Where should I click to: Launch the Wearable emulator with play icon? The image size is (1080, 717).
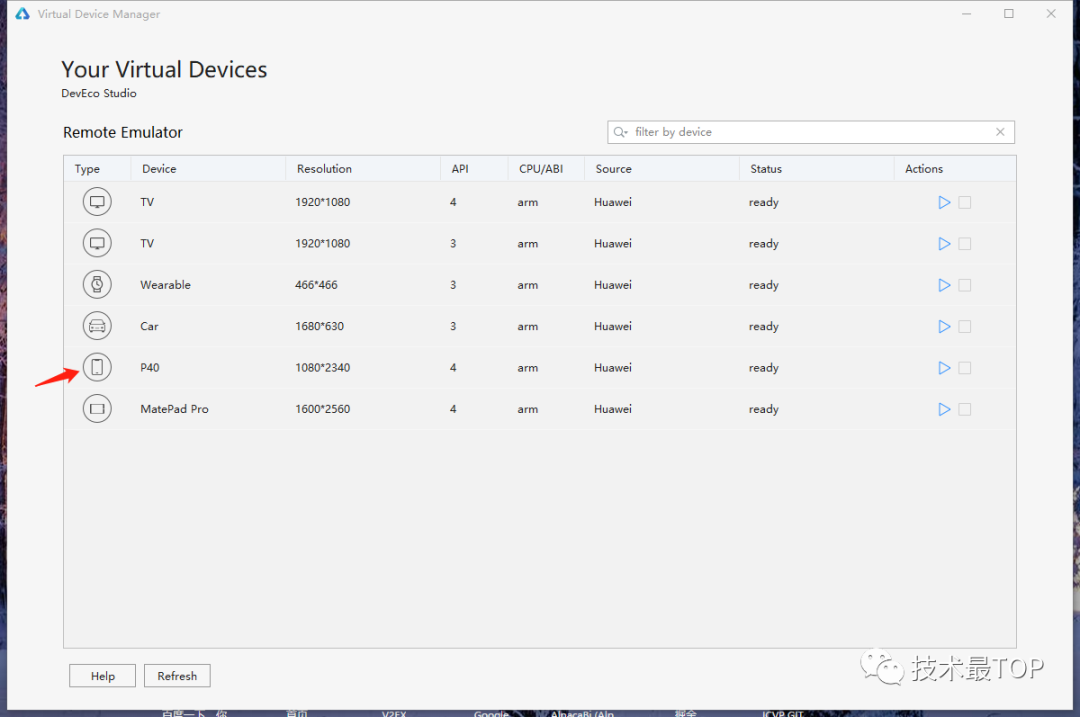point(944,285)
